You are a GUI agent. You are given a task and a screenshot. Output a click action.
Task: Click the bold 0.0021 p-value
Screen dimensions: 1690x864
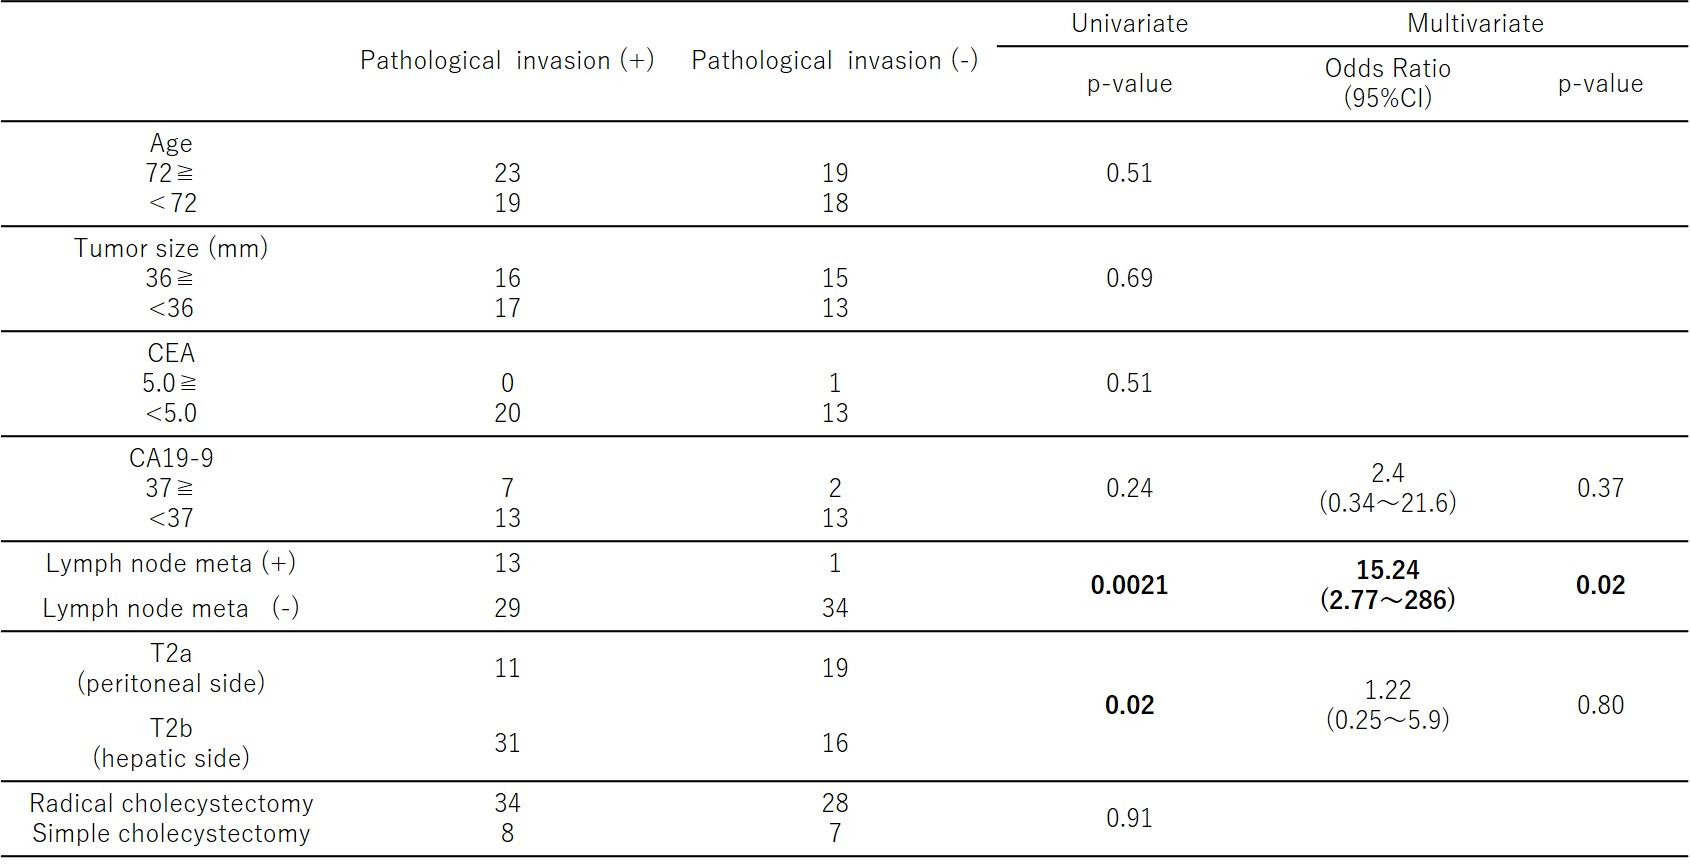[x=1129, y=586]
